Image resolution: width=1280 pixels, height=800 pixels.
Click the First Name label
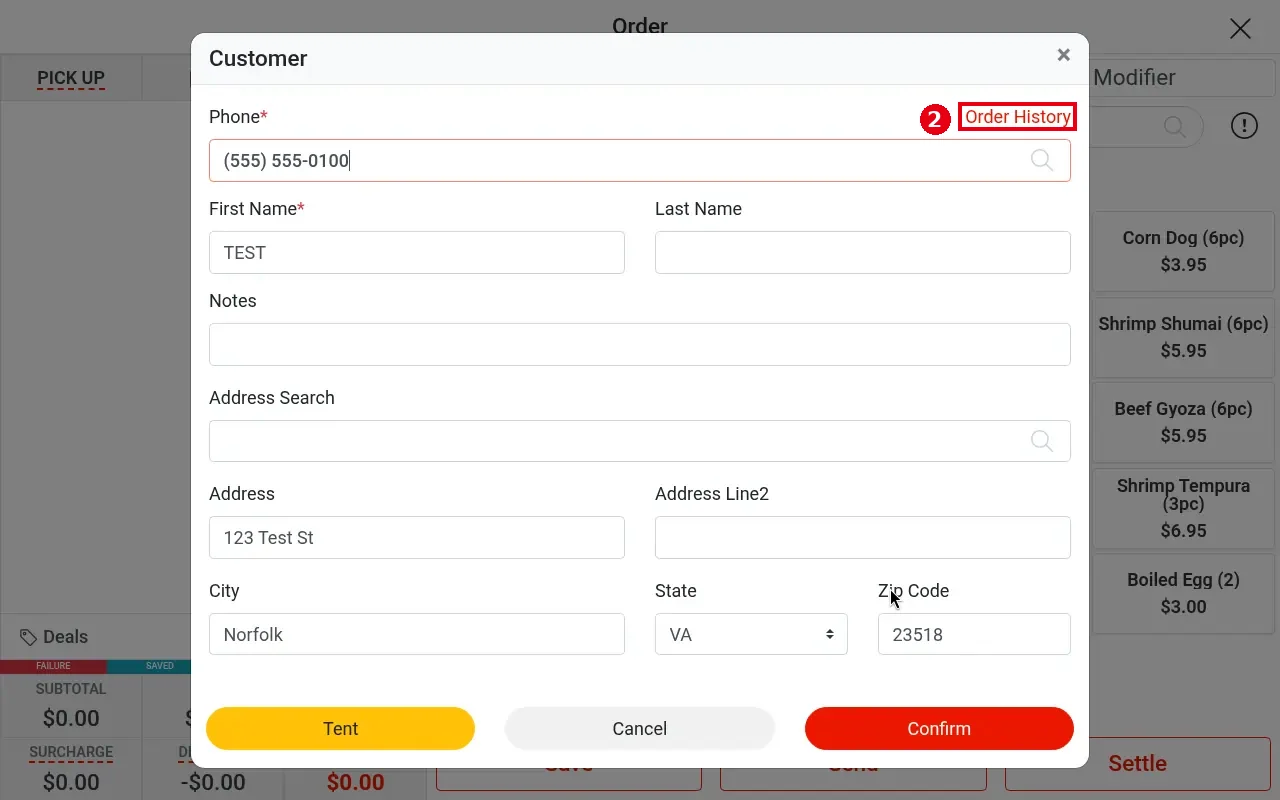click(x=256, y=209)
